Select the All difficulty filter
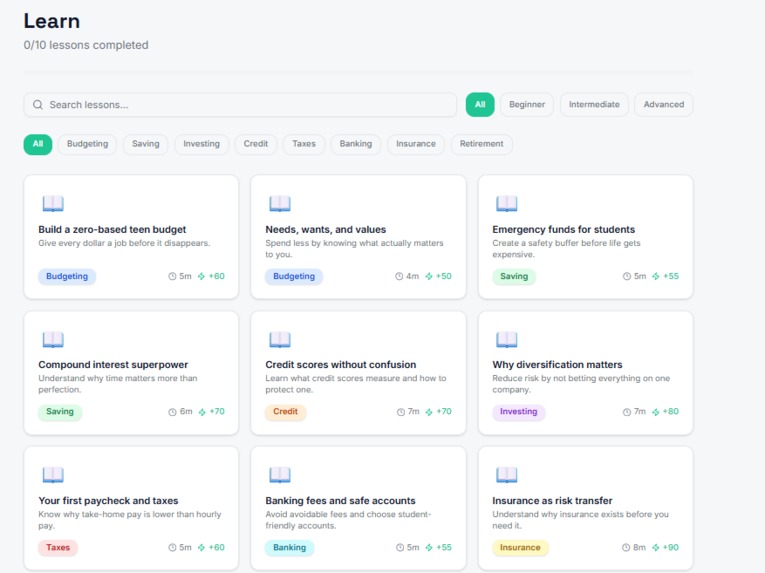 [x=480, y=104]
